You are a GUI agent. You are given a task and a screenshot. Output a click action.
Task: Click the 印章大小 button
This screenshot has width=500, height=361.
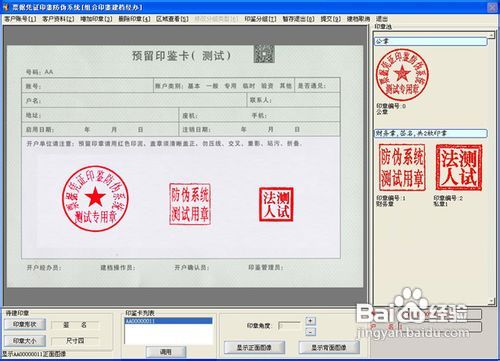pyautogui.click(x=25, y=341)
